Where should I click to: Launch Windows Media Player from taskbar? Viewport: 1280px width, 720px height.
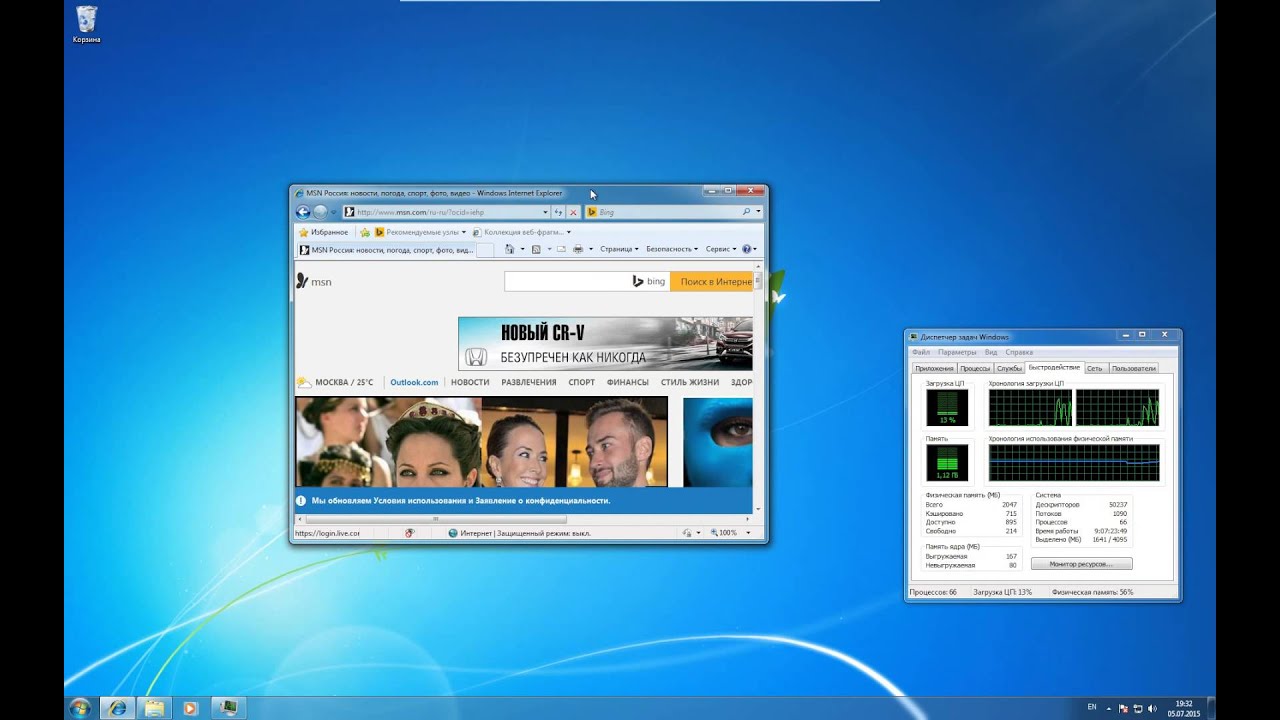pos(191,707)
